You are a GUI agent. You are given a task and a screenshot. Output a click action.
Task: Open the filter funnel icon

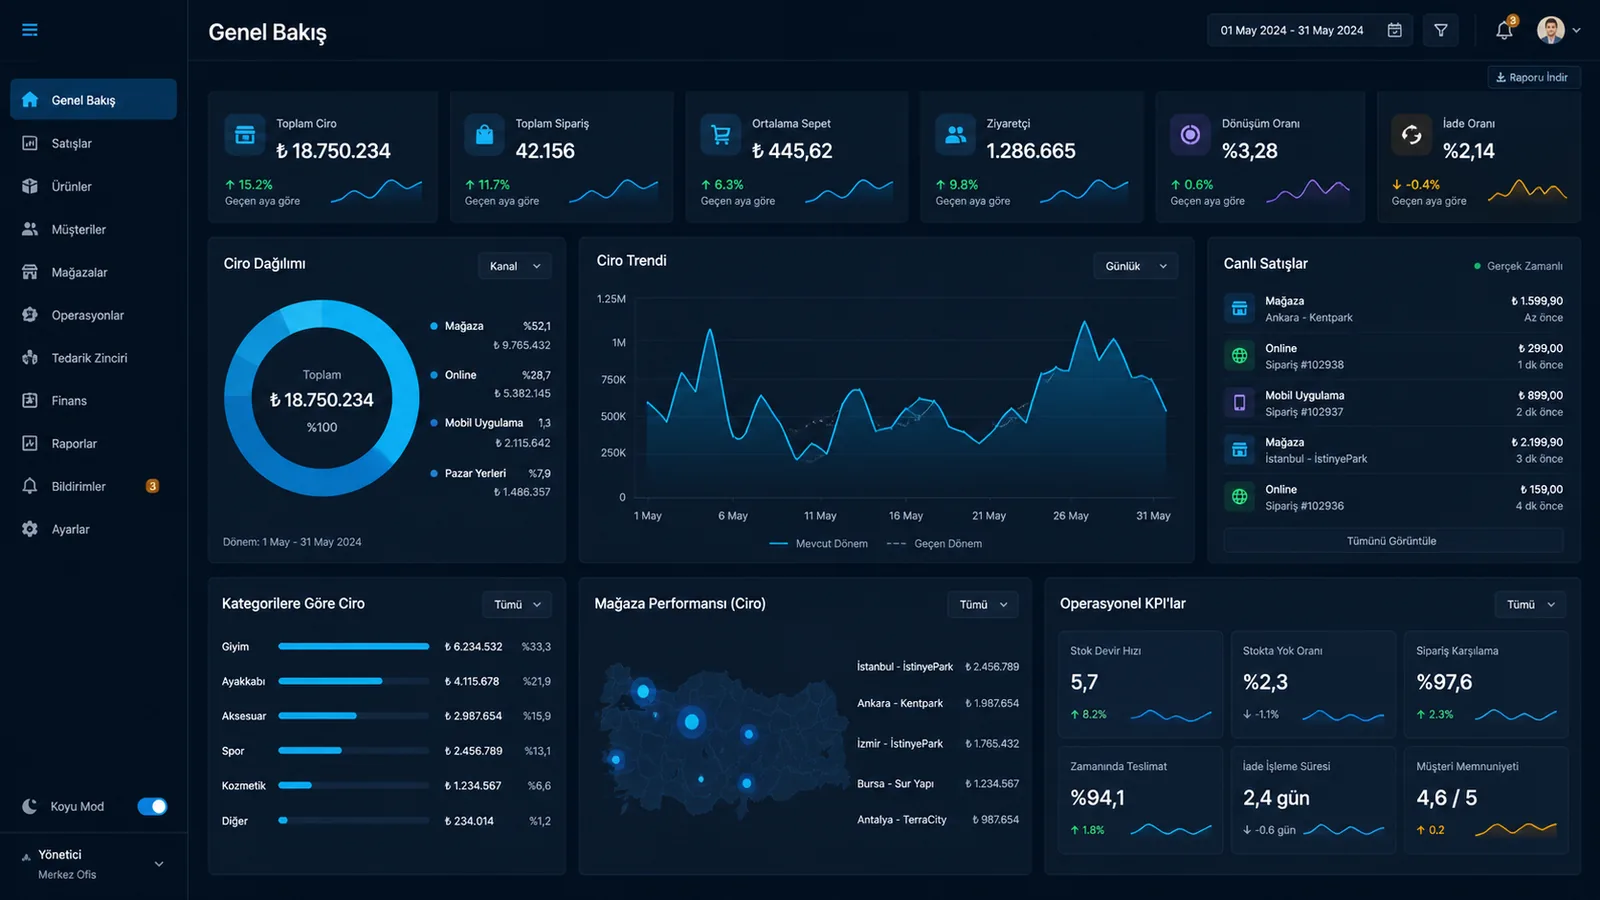click(x=1441, y=30)
